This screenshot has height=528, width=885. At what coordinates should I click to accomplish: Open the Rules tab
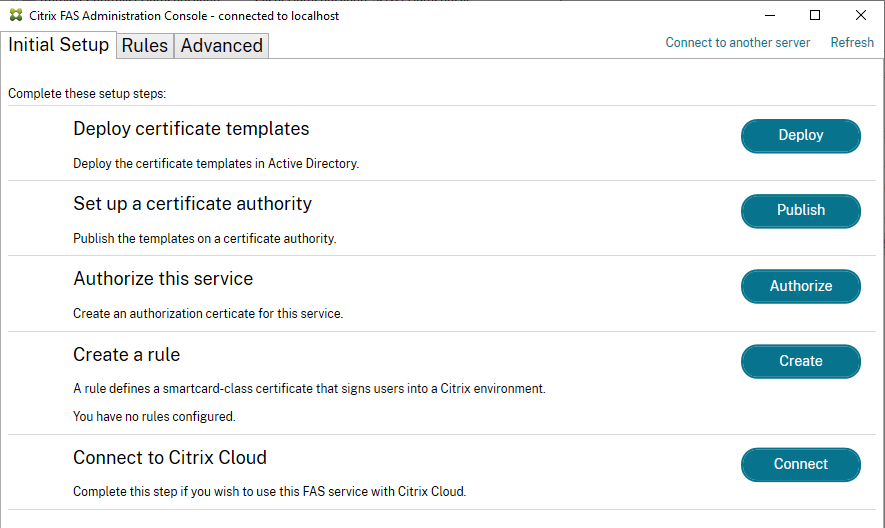(144, 46)
